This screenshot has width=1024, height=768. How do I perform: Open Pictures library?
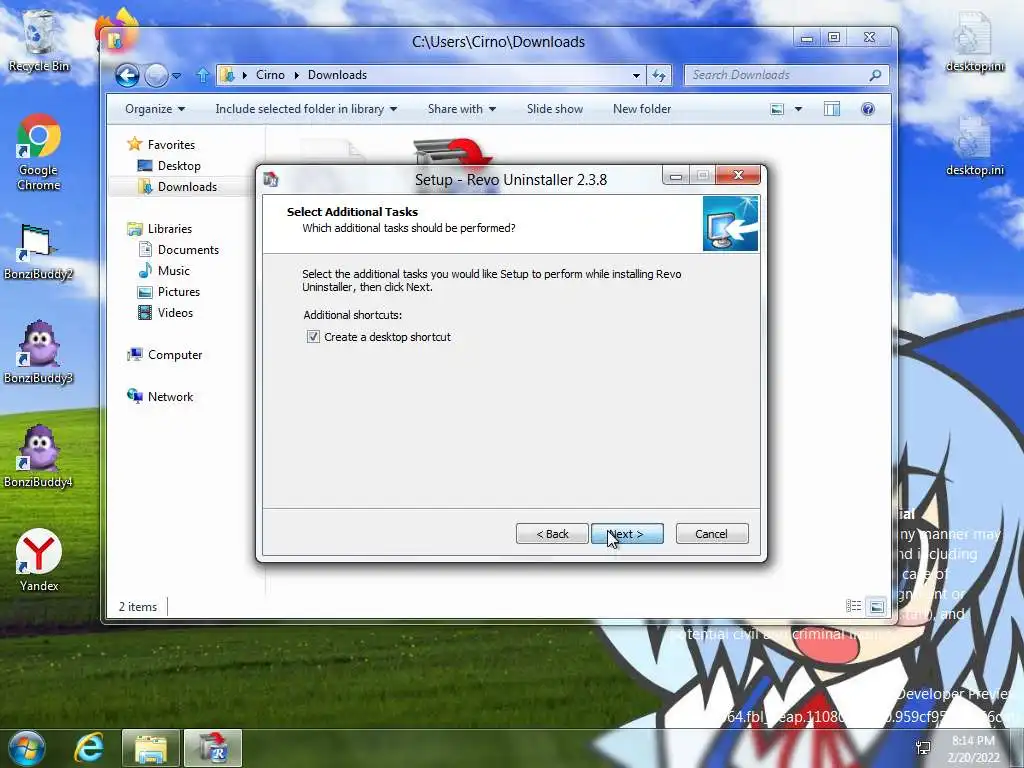(178, 292)
